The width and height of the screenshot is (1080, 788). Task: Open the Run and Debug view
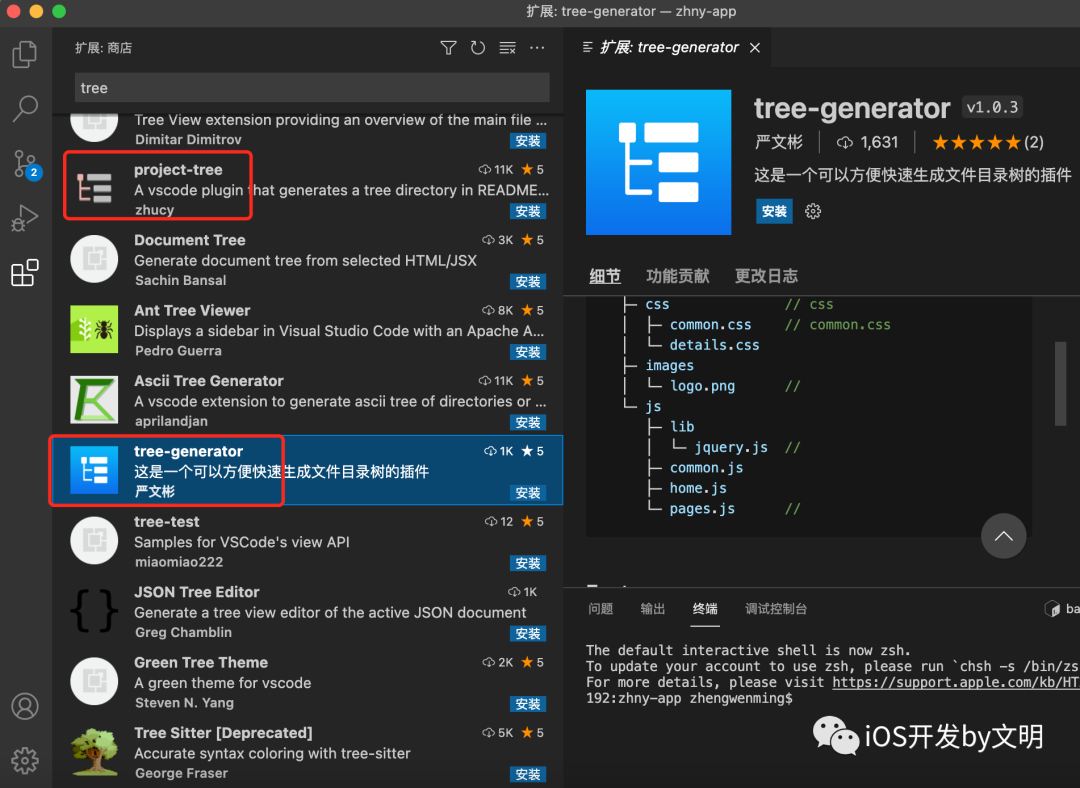[x=25, y=218]
